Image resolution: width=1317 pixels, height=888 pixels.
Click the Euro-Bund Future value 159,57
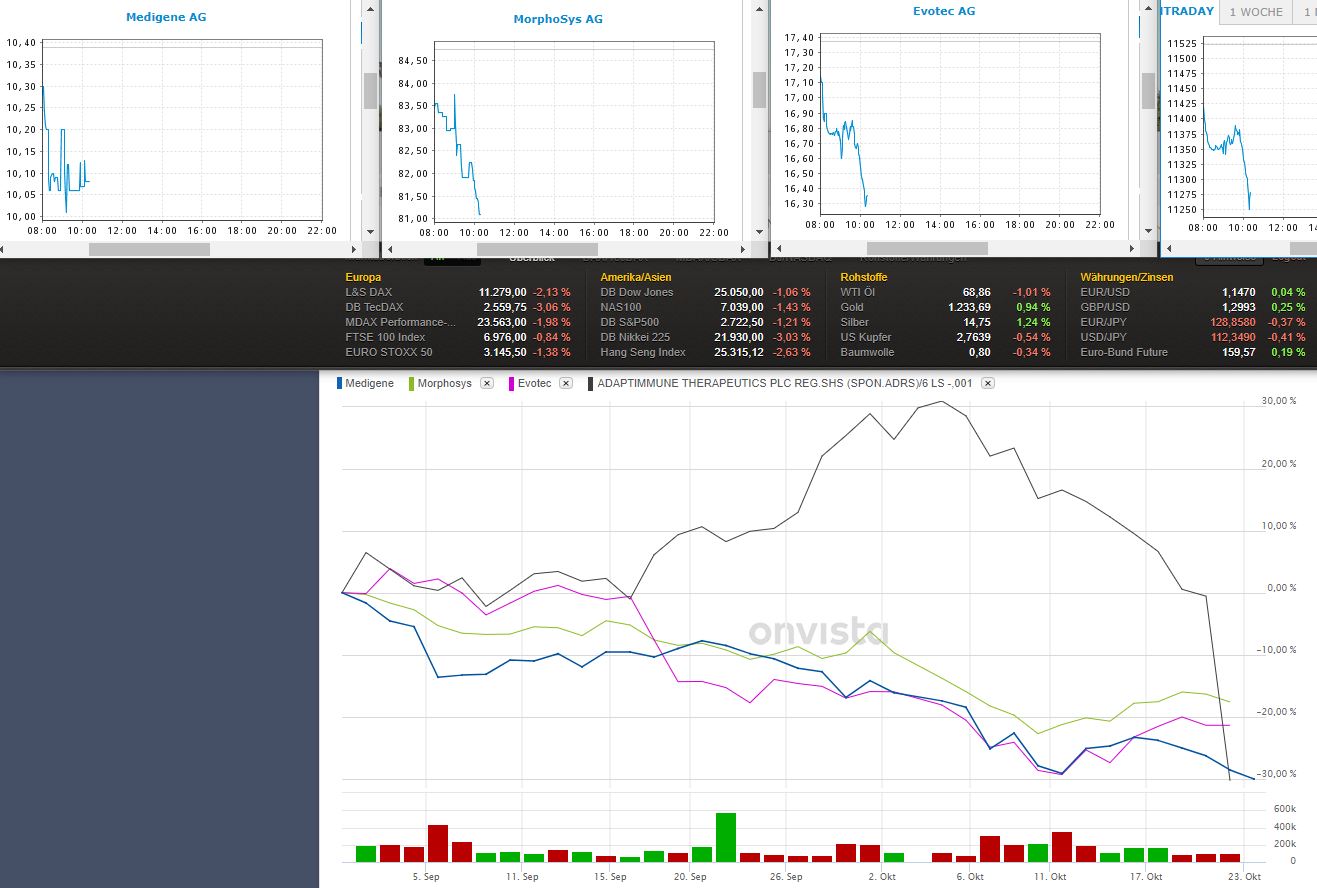coord(1238,352)
